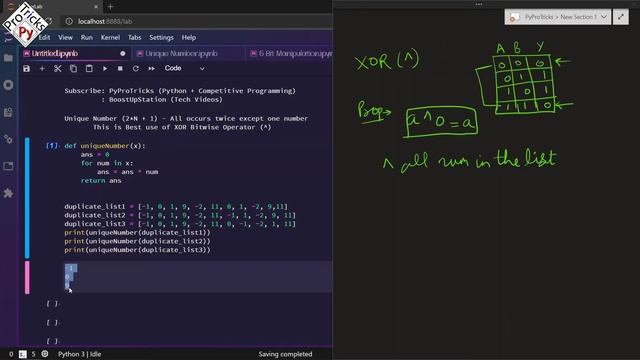This screenshot has width=640, height=360.
Task: Click the second empty code cell
Action: coord(198,322)
